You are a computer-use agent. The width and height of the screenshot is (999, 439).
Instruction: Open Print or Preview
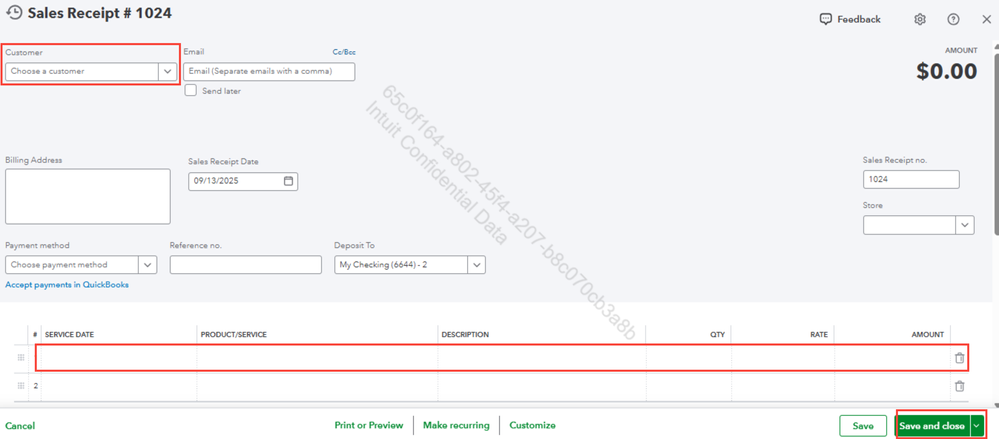pos(369,425)
